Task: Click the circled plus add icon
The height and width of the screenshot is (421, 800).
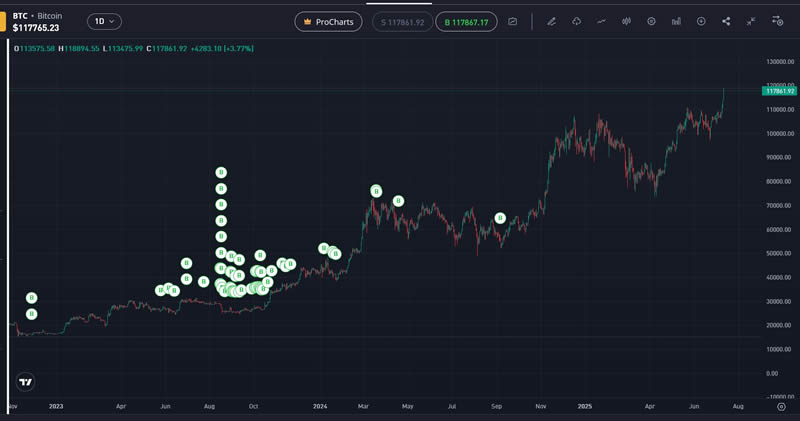Action: pyautogui.click(x=701, y=21)
